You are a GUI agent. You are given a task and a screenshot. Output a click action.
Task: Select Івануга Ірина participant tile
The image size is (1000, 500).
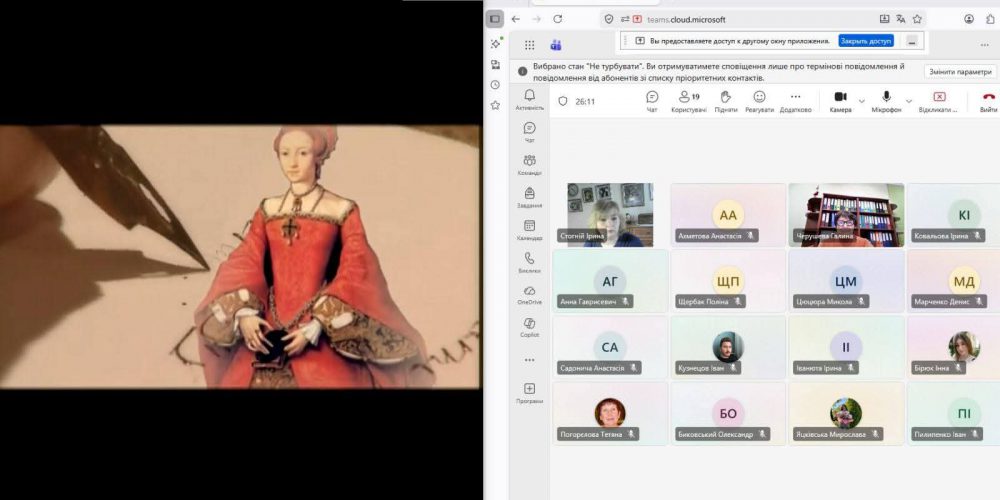846,348
